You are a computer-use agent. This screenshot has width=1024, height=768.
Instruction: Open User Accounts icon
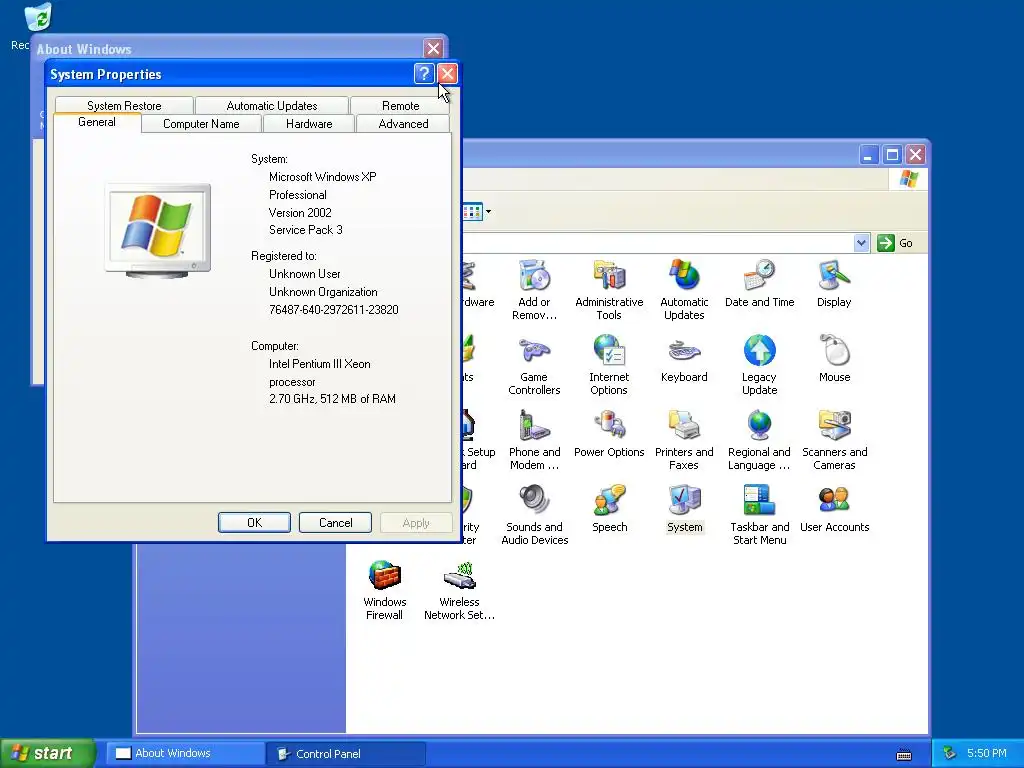(x=834, y=509)
